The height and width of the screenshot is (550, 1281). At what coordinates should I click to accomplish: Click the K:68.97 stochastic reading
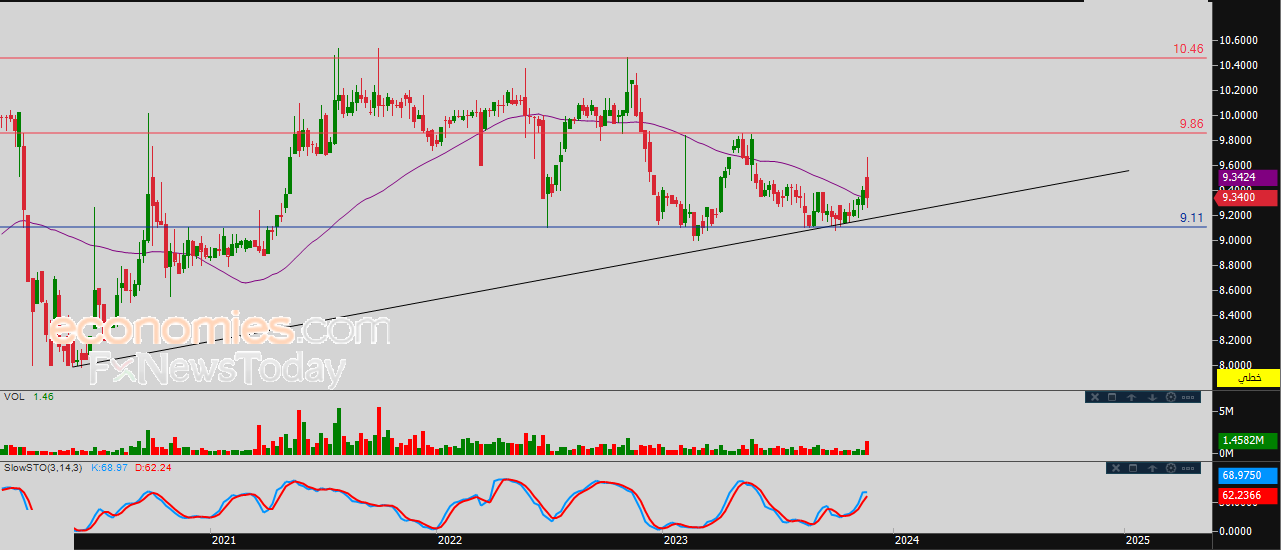(x=111, y=467)
